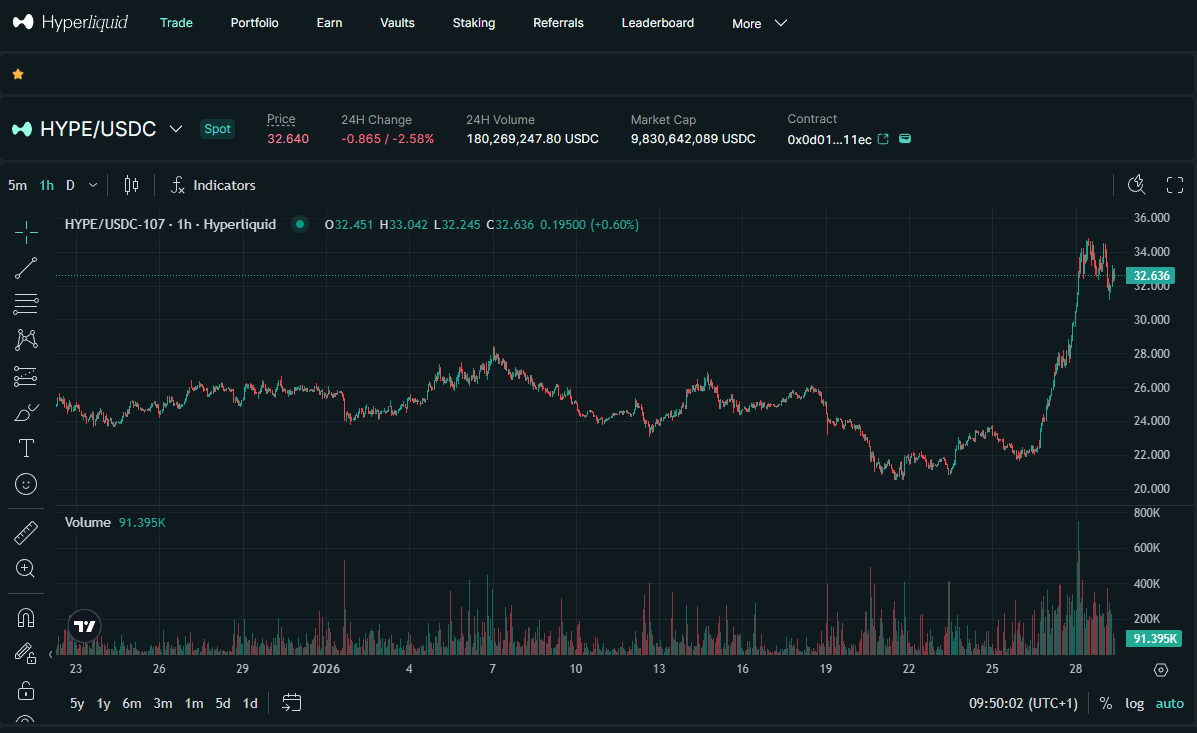
Task: Click the 24H Volume value 180,269,247.80 USDC
Action: (x=532, y=139)
